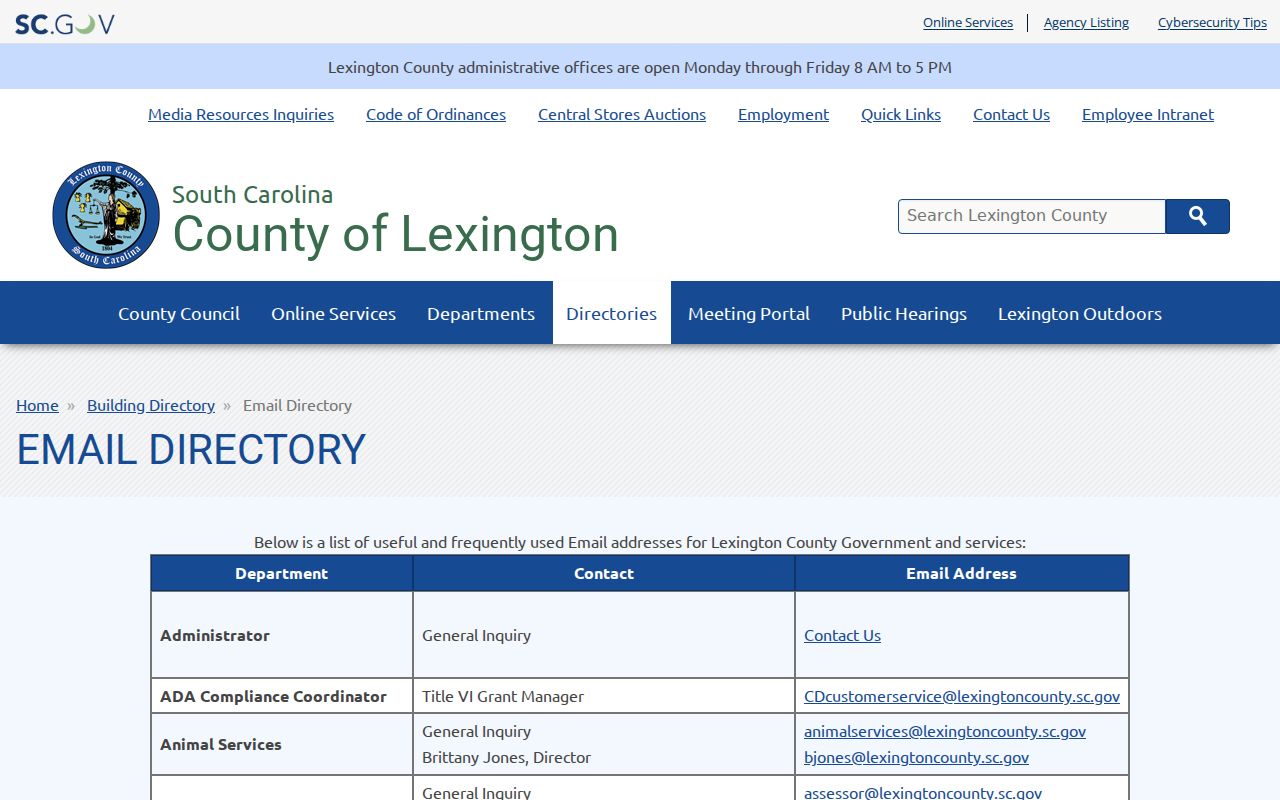Click the SC.GOV logo
The width and height of the screenshot is (1280, 800).
[x=65, y=23]
